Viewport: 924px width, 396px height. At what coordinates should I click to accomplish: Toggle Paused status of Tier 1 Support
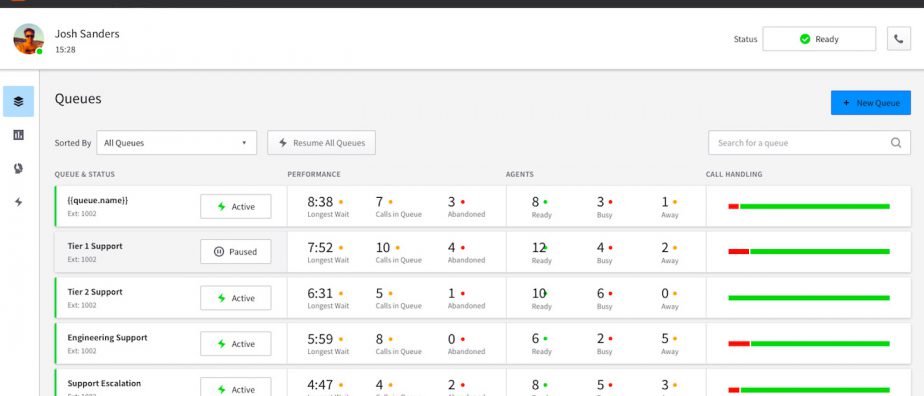[236, 252]
